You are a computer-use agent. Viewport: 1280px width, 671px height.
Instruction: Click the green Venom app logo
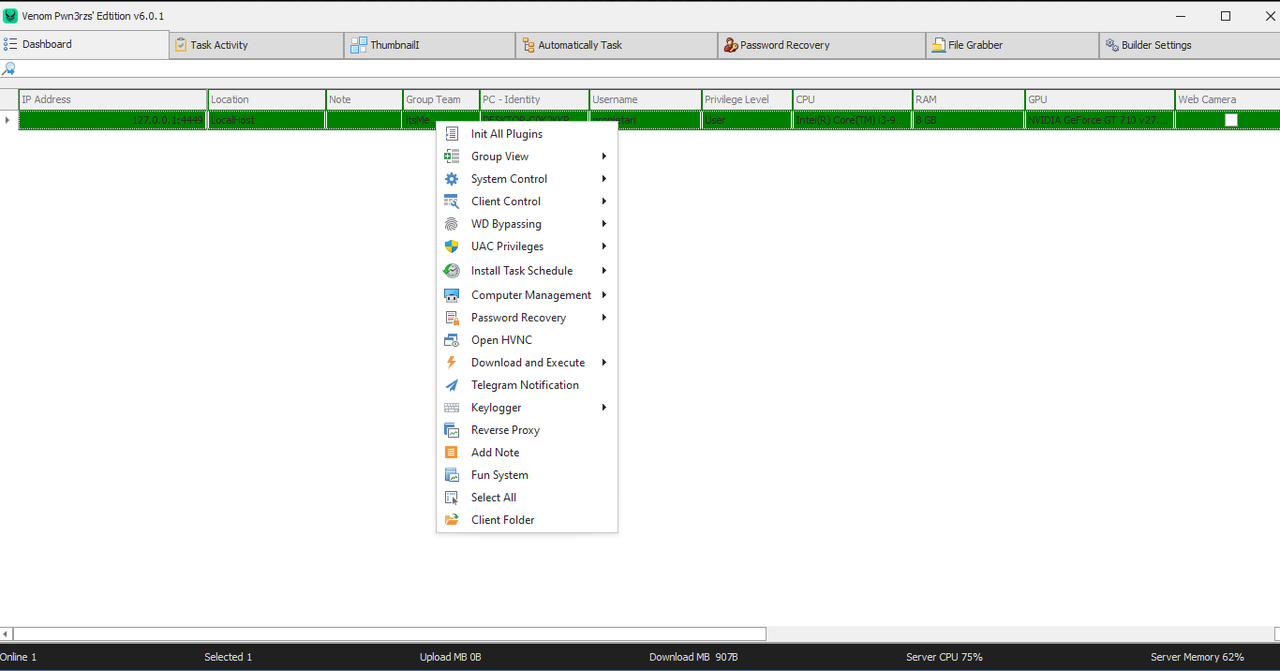pos(11,16)
